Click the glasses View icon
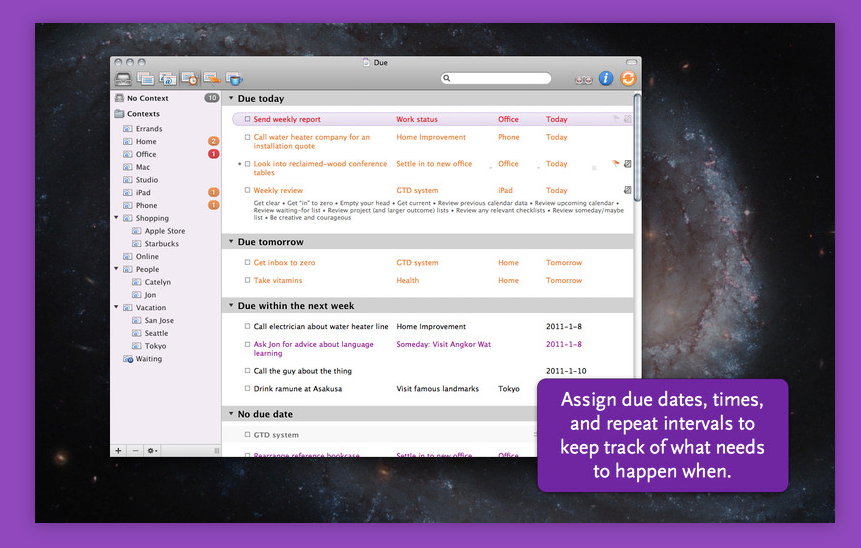The height and width of the screenshot is (548, 861). click(x=584, y=78)
